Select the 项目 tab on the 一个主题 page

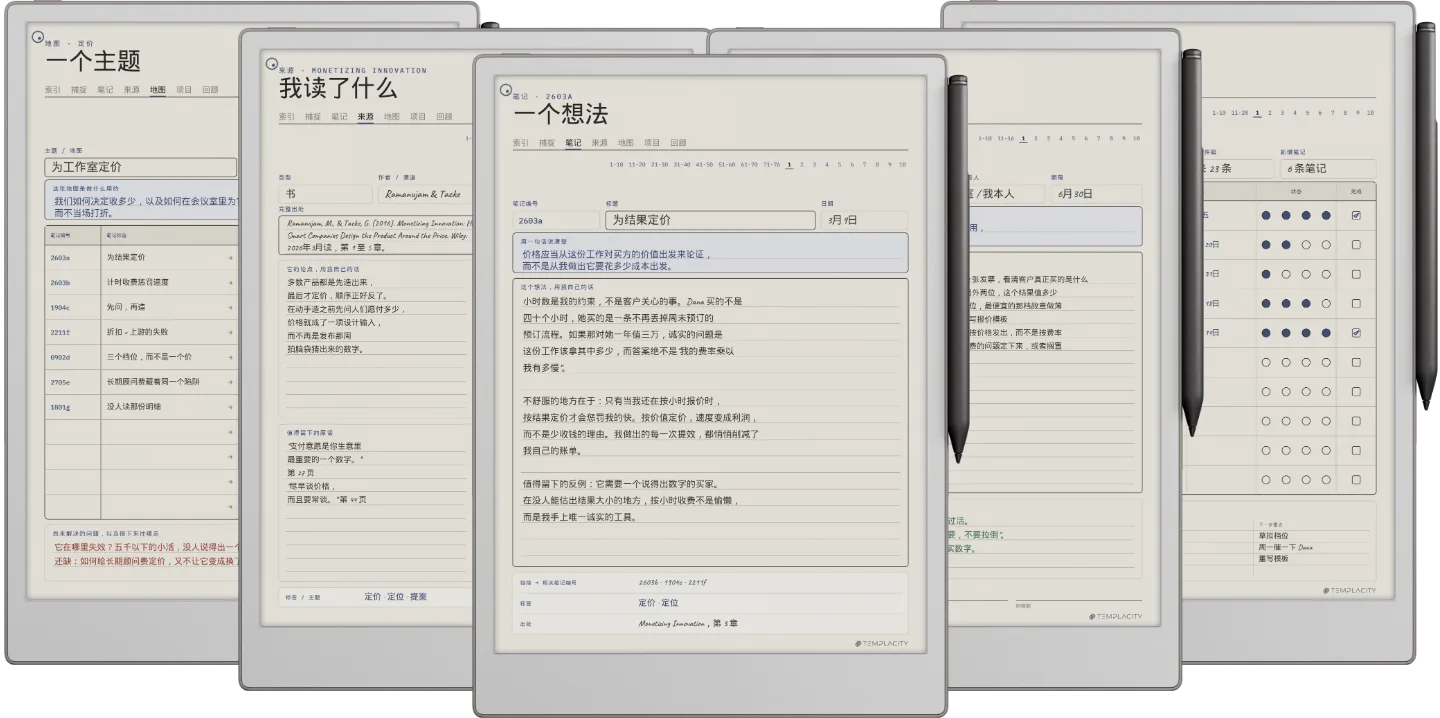coord(184,90)
